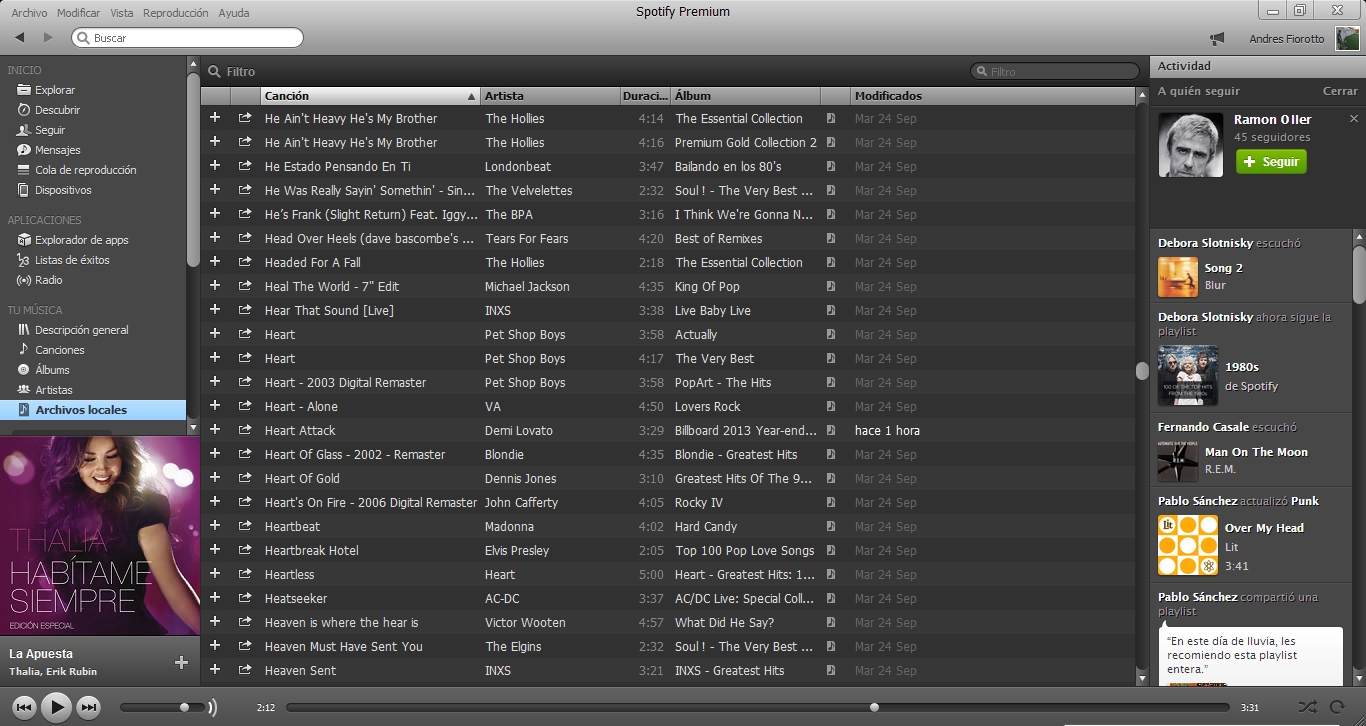Screen dimensions: 1366x726
Task: Click the song progress bar handle
Action: [x=874, y=707]
